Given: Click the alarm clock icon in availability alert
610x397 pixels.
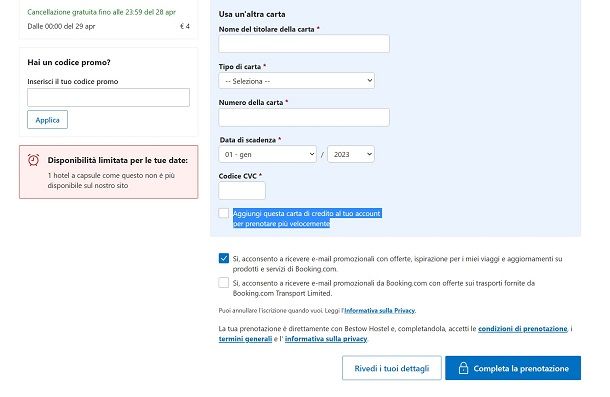Looking at the screenshot, I should pyautogui.click(x=33, y=160).
